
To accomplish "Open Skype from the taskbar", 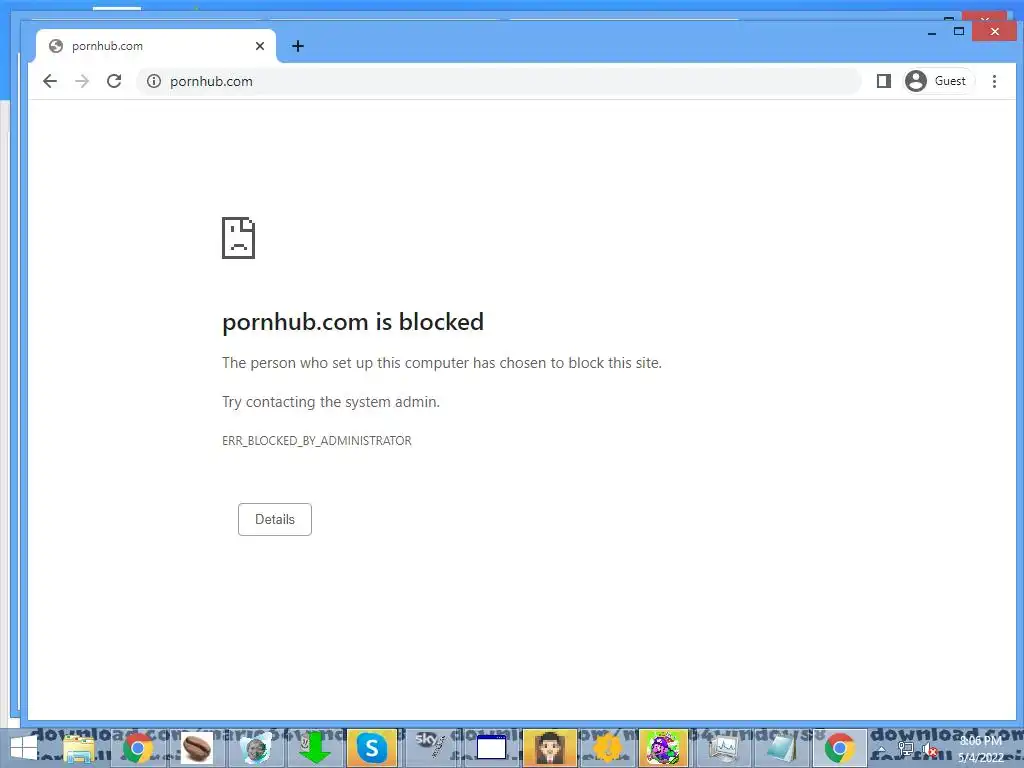I will click(x=372, y=748).
